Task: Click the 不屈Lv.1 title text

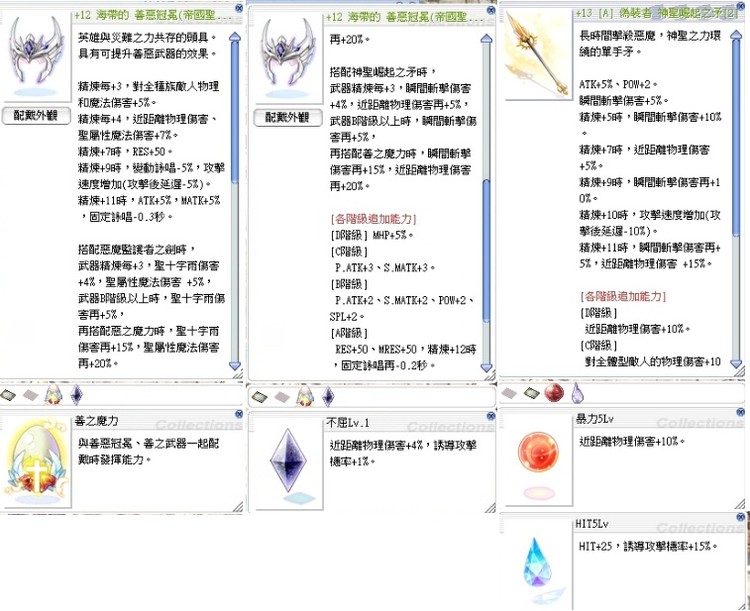Action: tap(348, 423)
